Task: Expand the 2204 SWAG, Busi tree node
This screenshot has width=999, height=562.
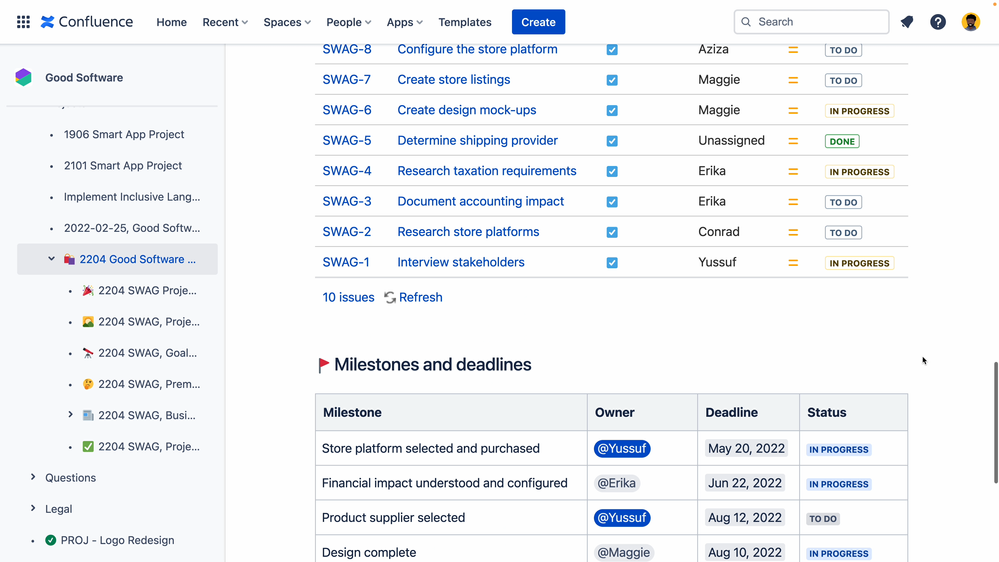Action: coord(70,415)
